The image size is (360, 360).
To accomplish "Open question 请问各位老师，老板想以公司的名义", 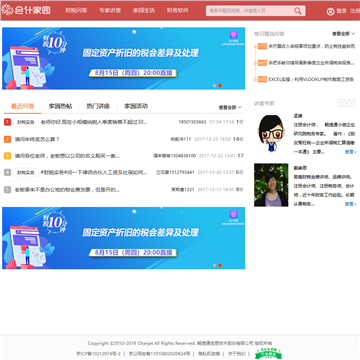I will point(67,156).
